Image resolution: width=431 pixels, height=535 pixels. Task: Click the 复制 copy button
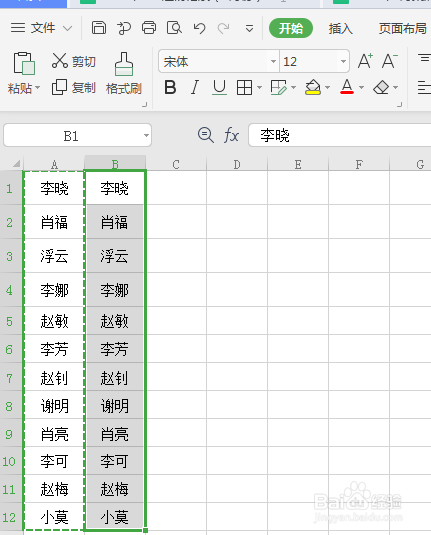73,88
